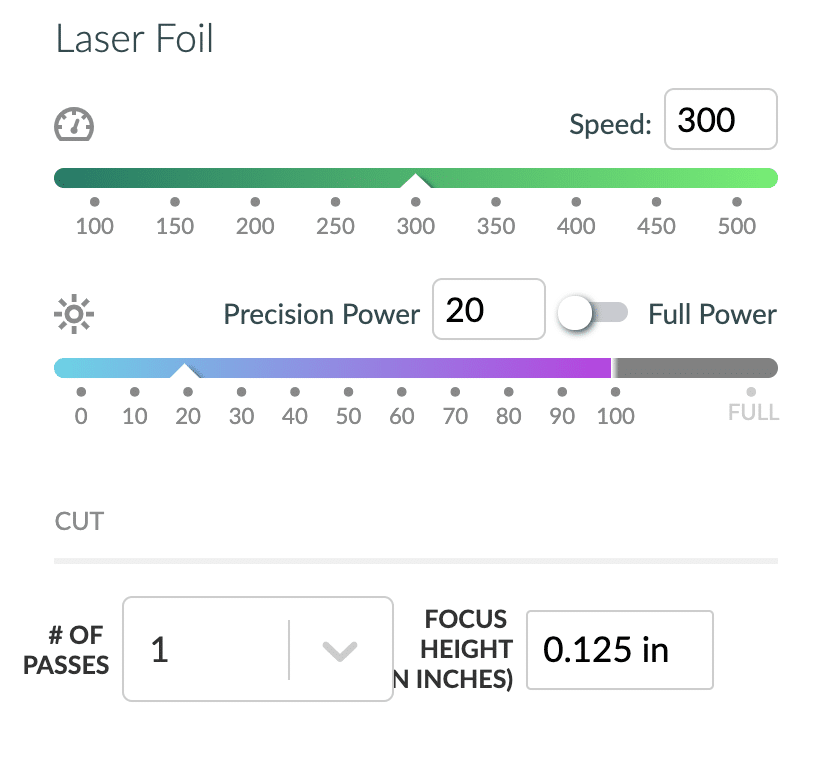This screenshot has height=768, width=824.
Task: Set speed slider to 400 mark
Action: pyautogui.click(x=576, y=202)
